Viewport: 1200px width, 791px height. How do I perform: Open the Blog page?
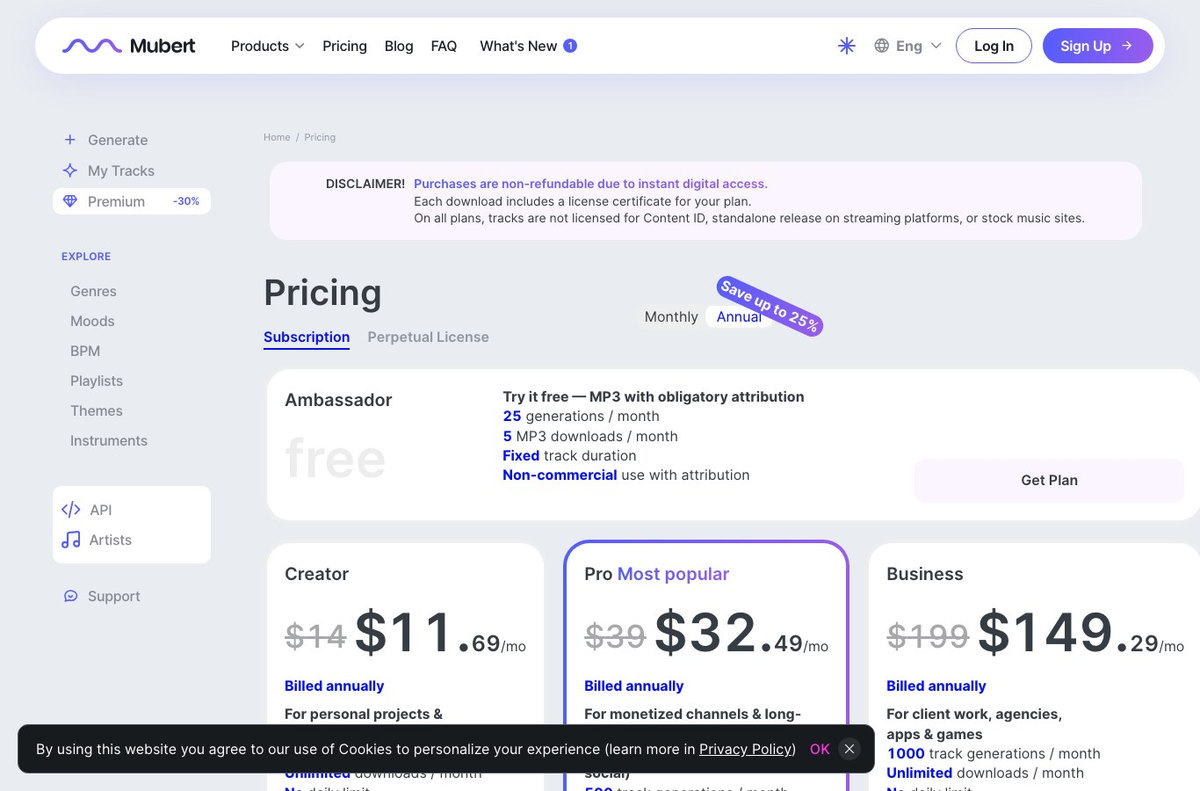[399, 46]
